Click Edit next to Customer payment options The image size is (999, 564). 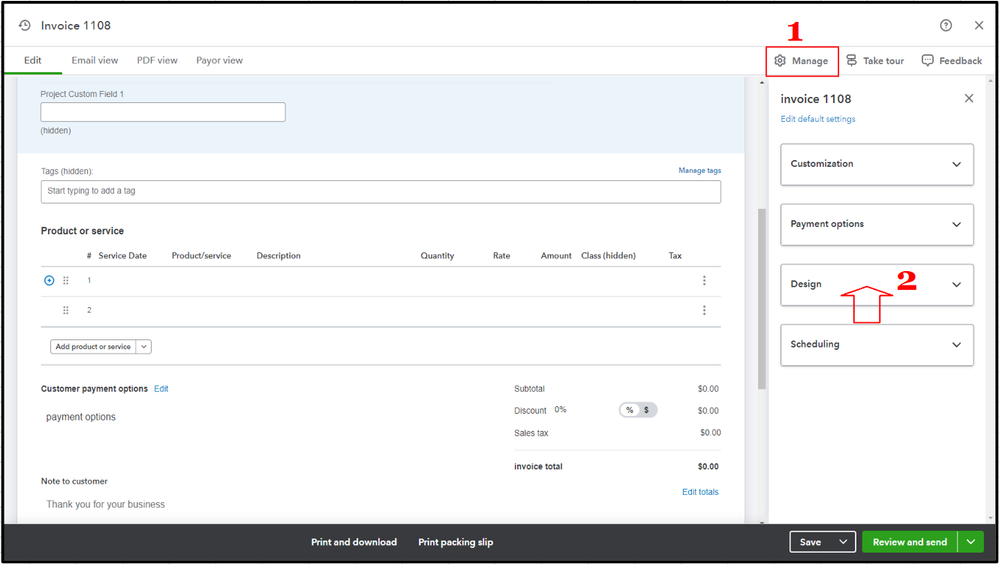click(161, 389)
